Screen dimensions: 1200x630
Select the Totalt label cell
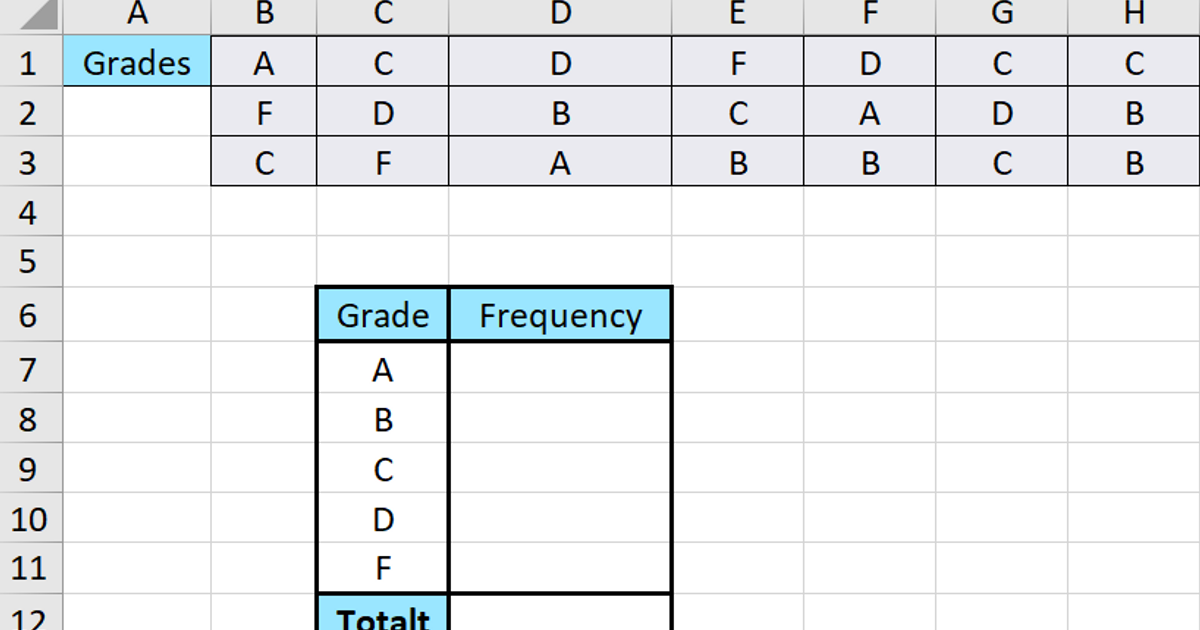pyautogui.click(x=381, y=616)
